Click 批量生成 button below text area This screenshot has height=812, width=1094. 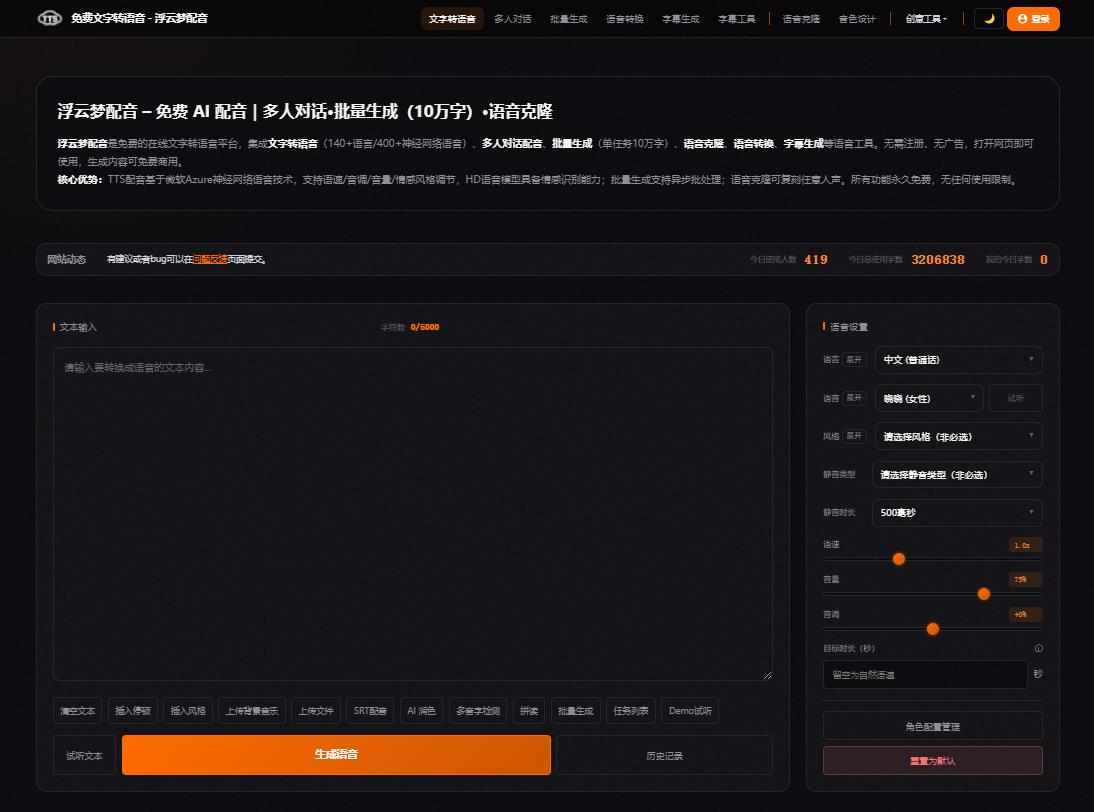pos(576,711)
